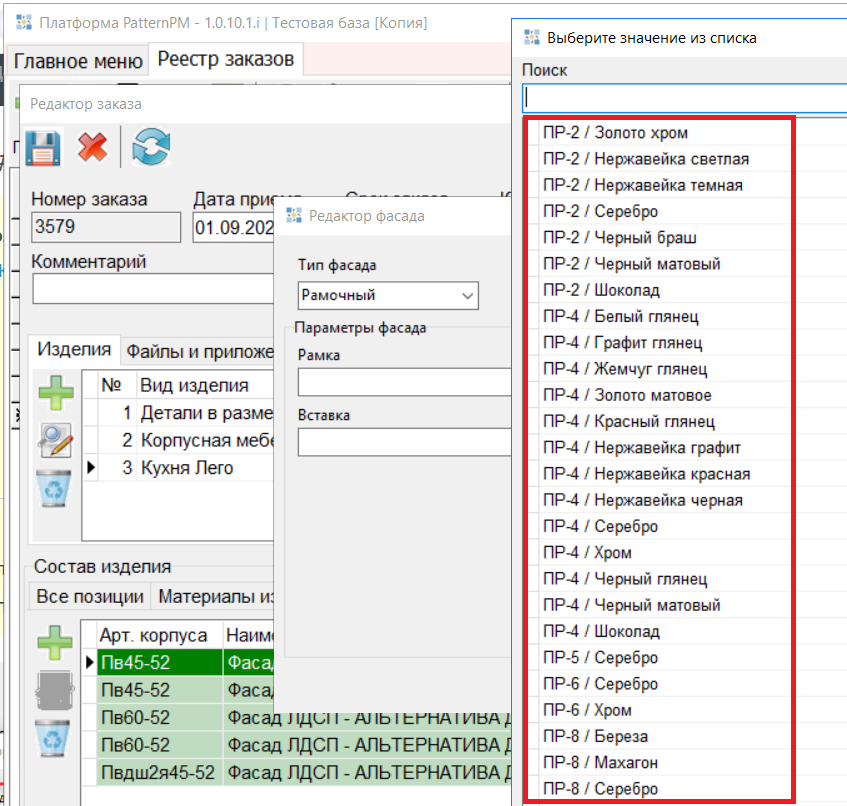Click the red X cancel icon
The height and width of the screenshot is (806, 847).
(93, 147)
